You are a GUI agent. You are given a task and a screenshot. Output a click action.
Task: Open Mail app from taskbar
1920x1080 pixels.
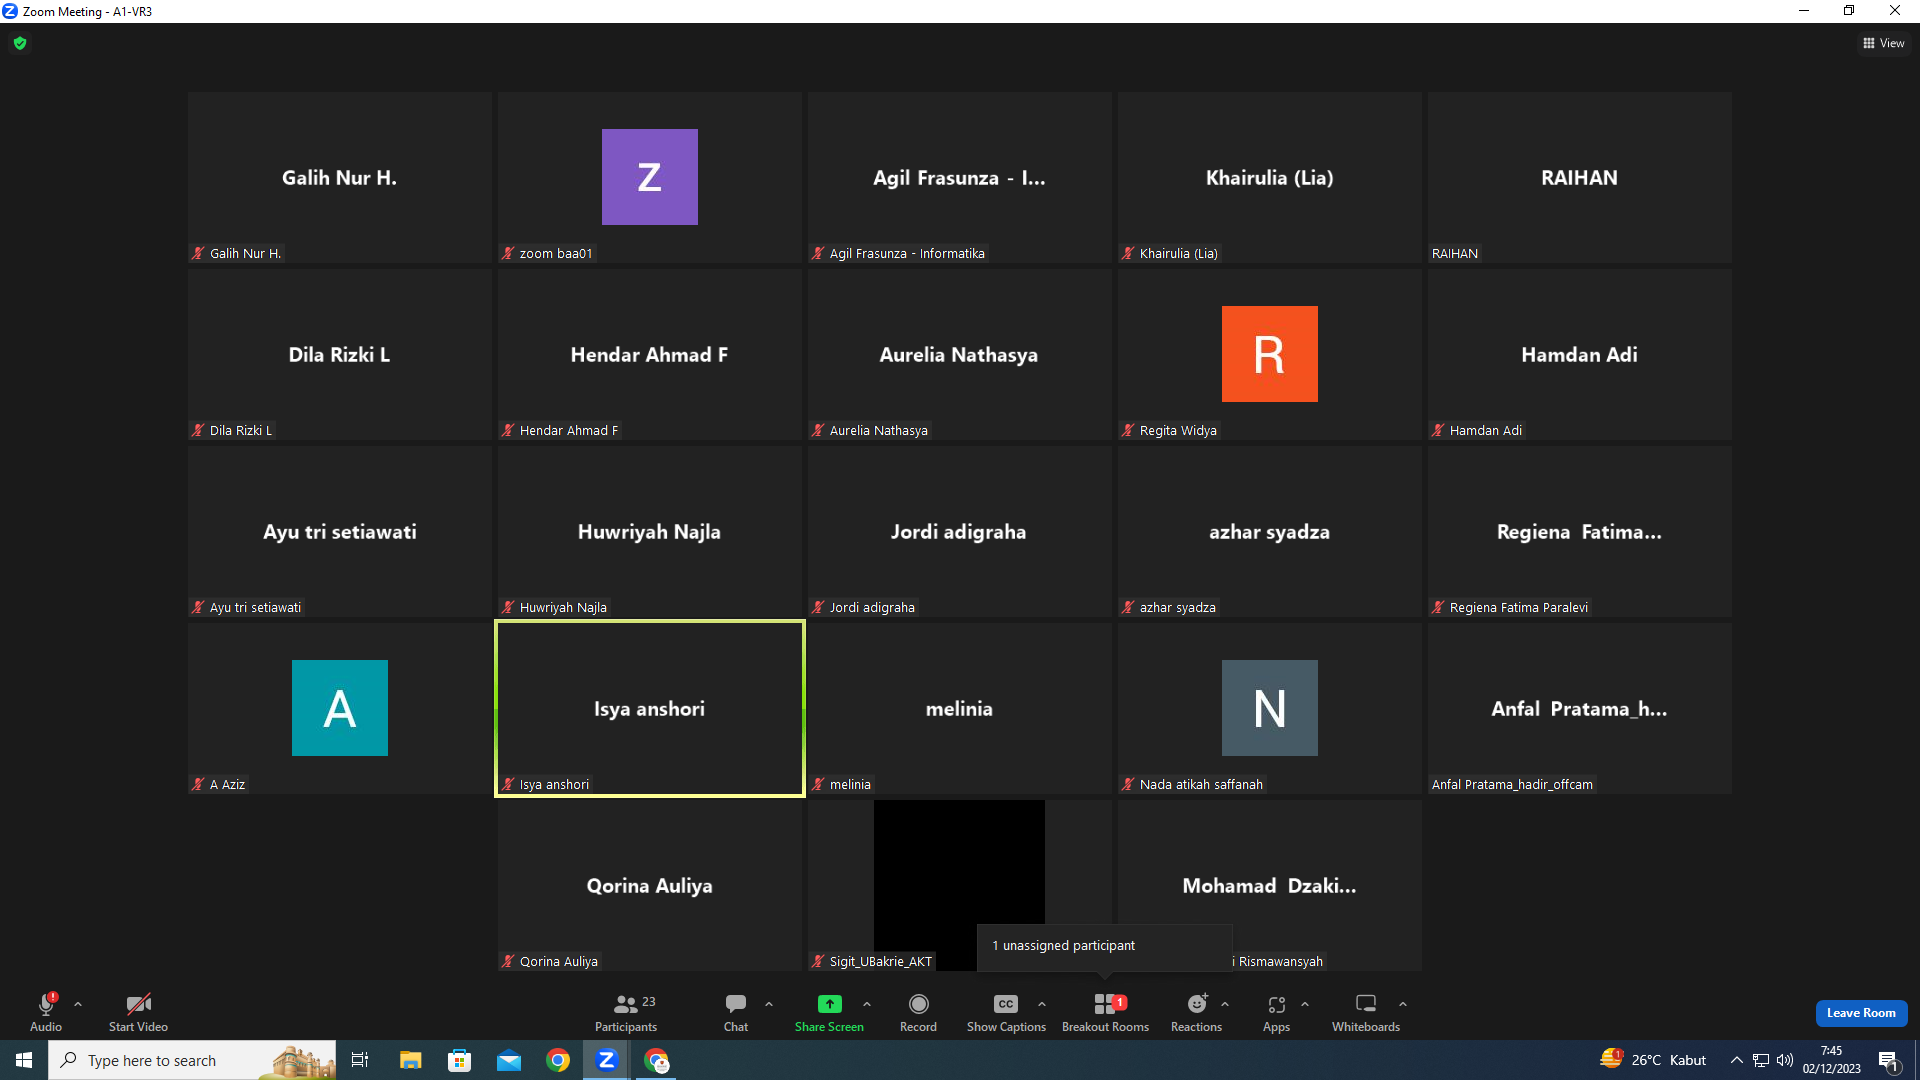pos(509,1060)
